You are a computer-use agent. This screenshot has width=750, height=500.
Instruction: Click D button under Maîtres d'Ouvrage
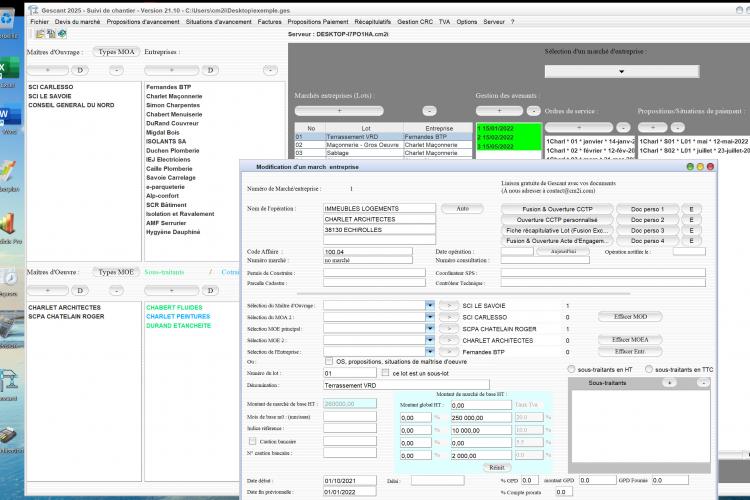point(80,70)
